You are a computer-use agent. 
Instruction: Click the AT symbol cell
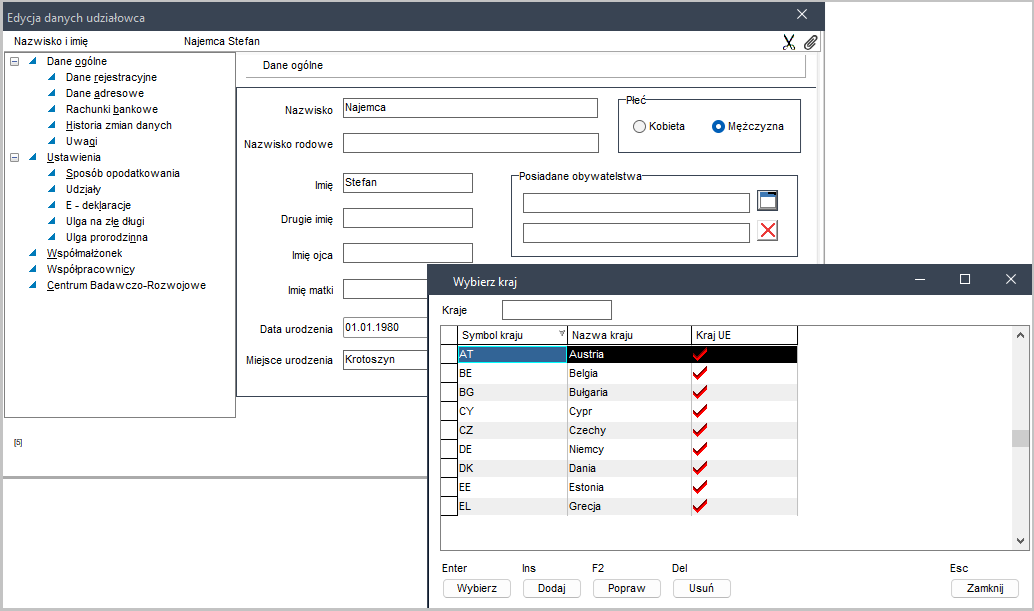pos(512,354)
